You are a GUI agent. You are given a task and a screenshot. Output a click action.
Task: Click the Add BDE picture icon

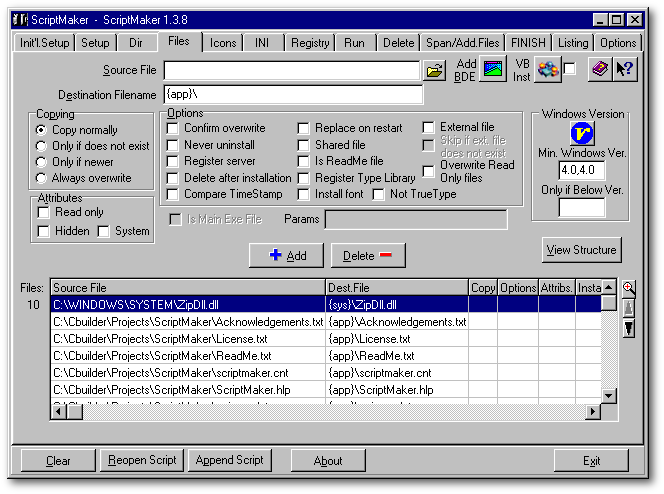point(492,69)
